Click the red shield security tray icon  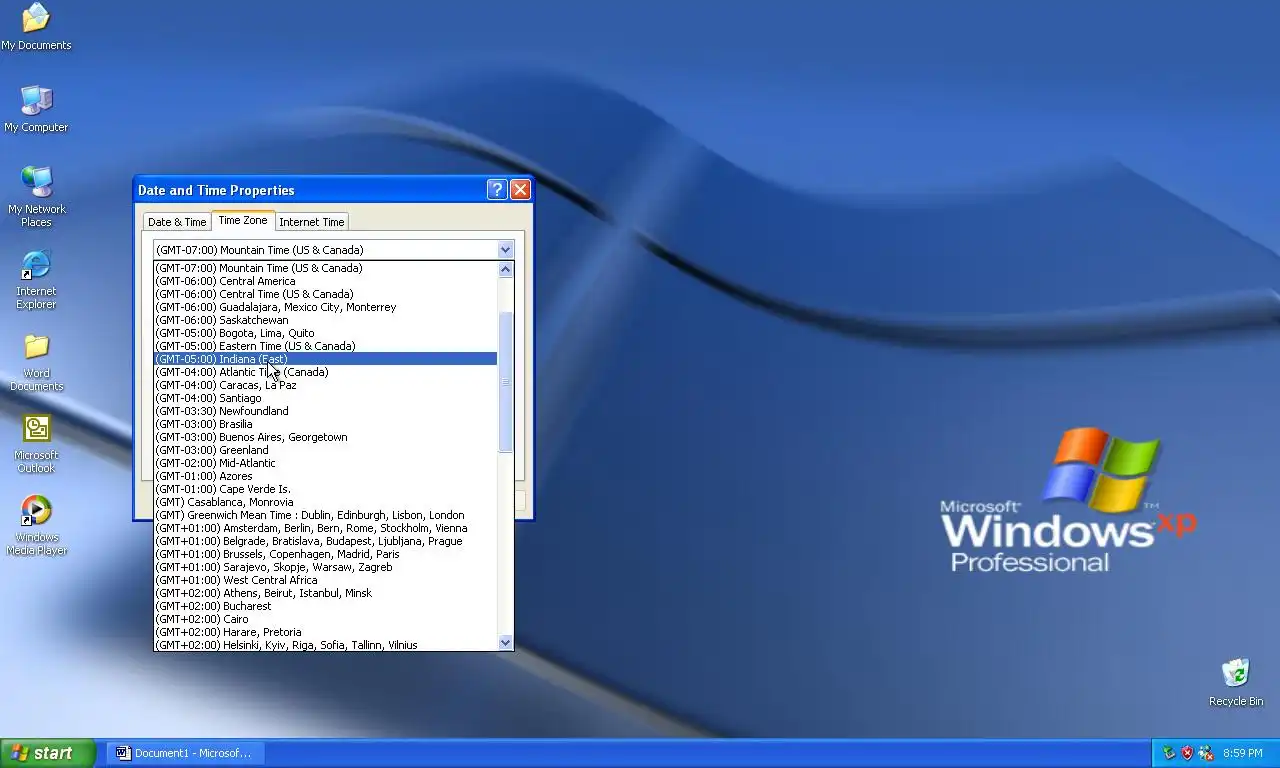1187,753
